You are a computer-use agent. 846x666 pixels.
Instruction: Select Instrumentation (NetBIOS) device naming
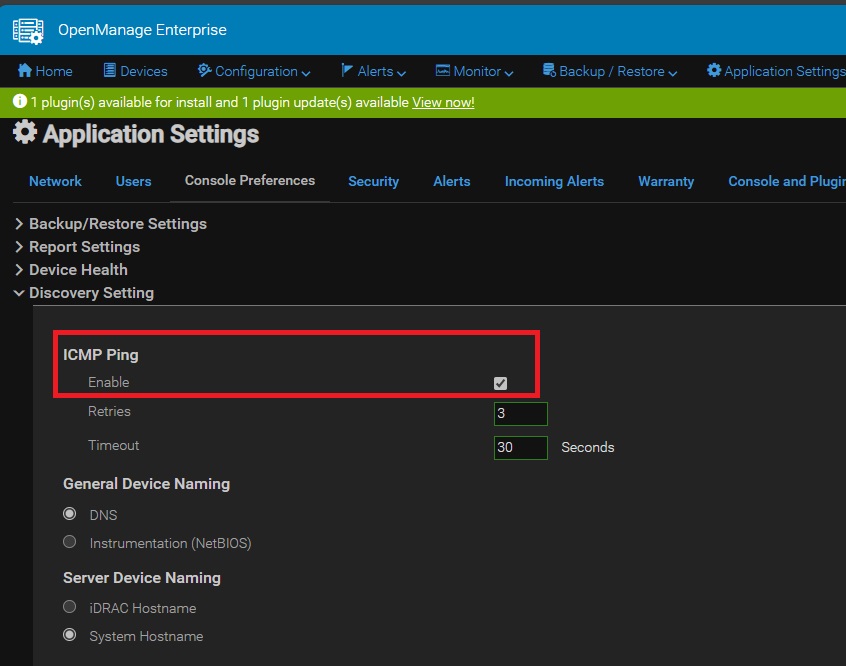click(69, 541)
